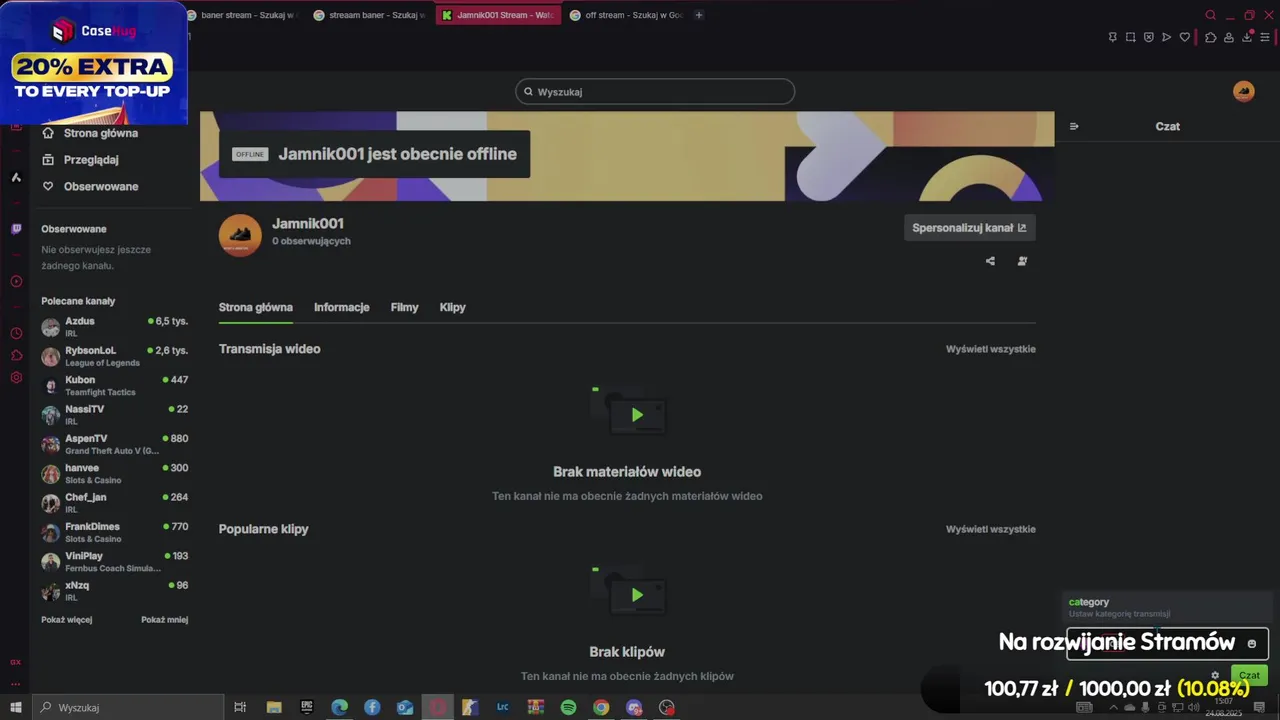This screenshot has width=1280, height=720.
Task: Click the ad blocker shield icon
Action: (x=1149, y=37)
